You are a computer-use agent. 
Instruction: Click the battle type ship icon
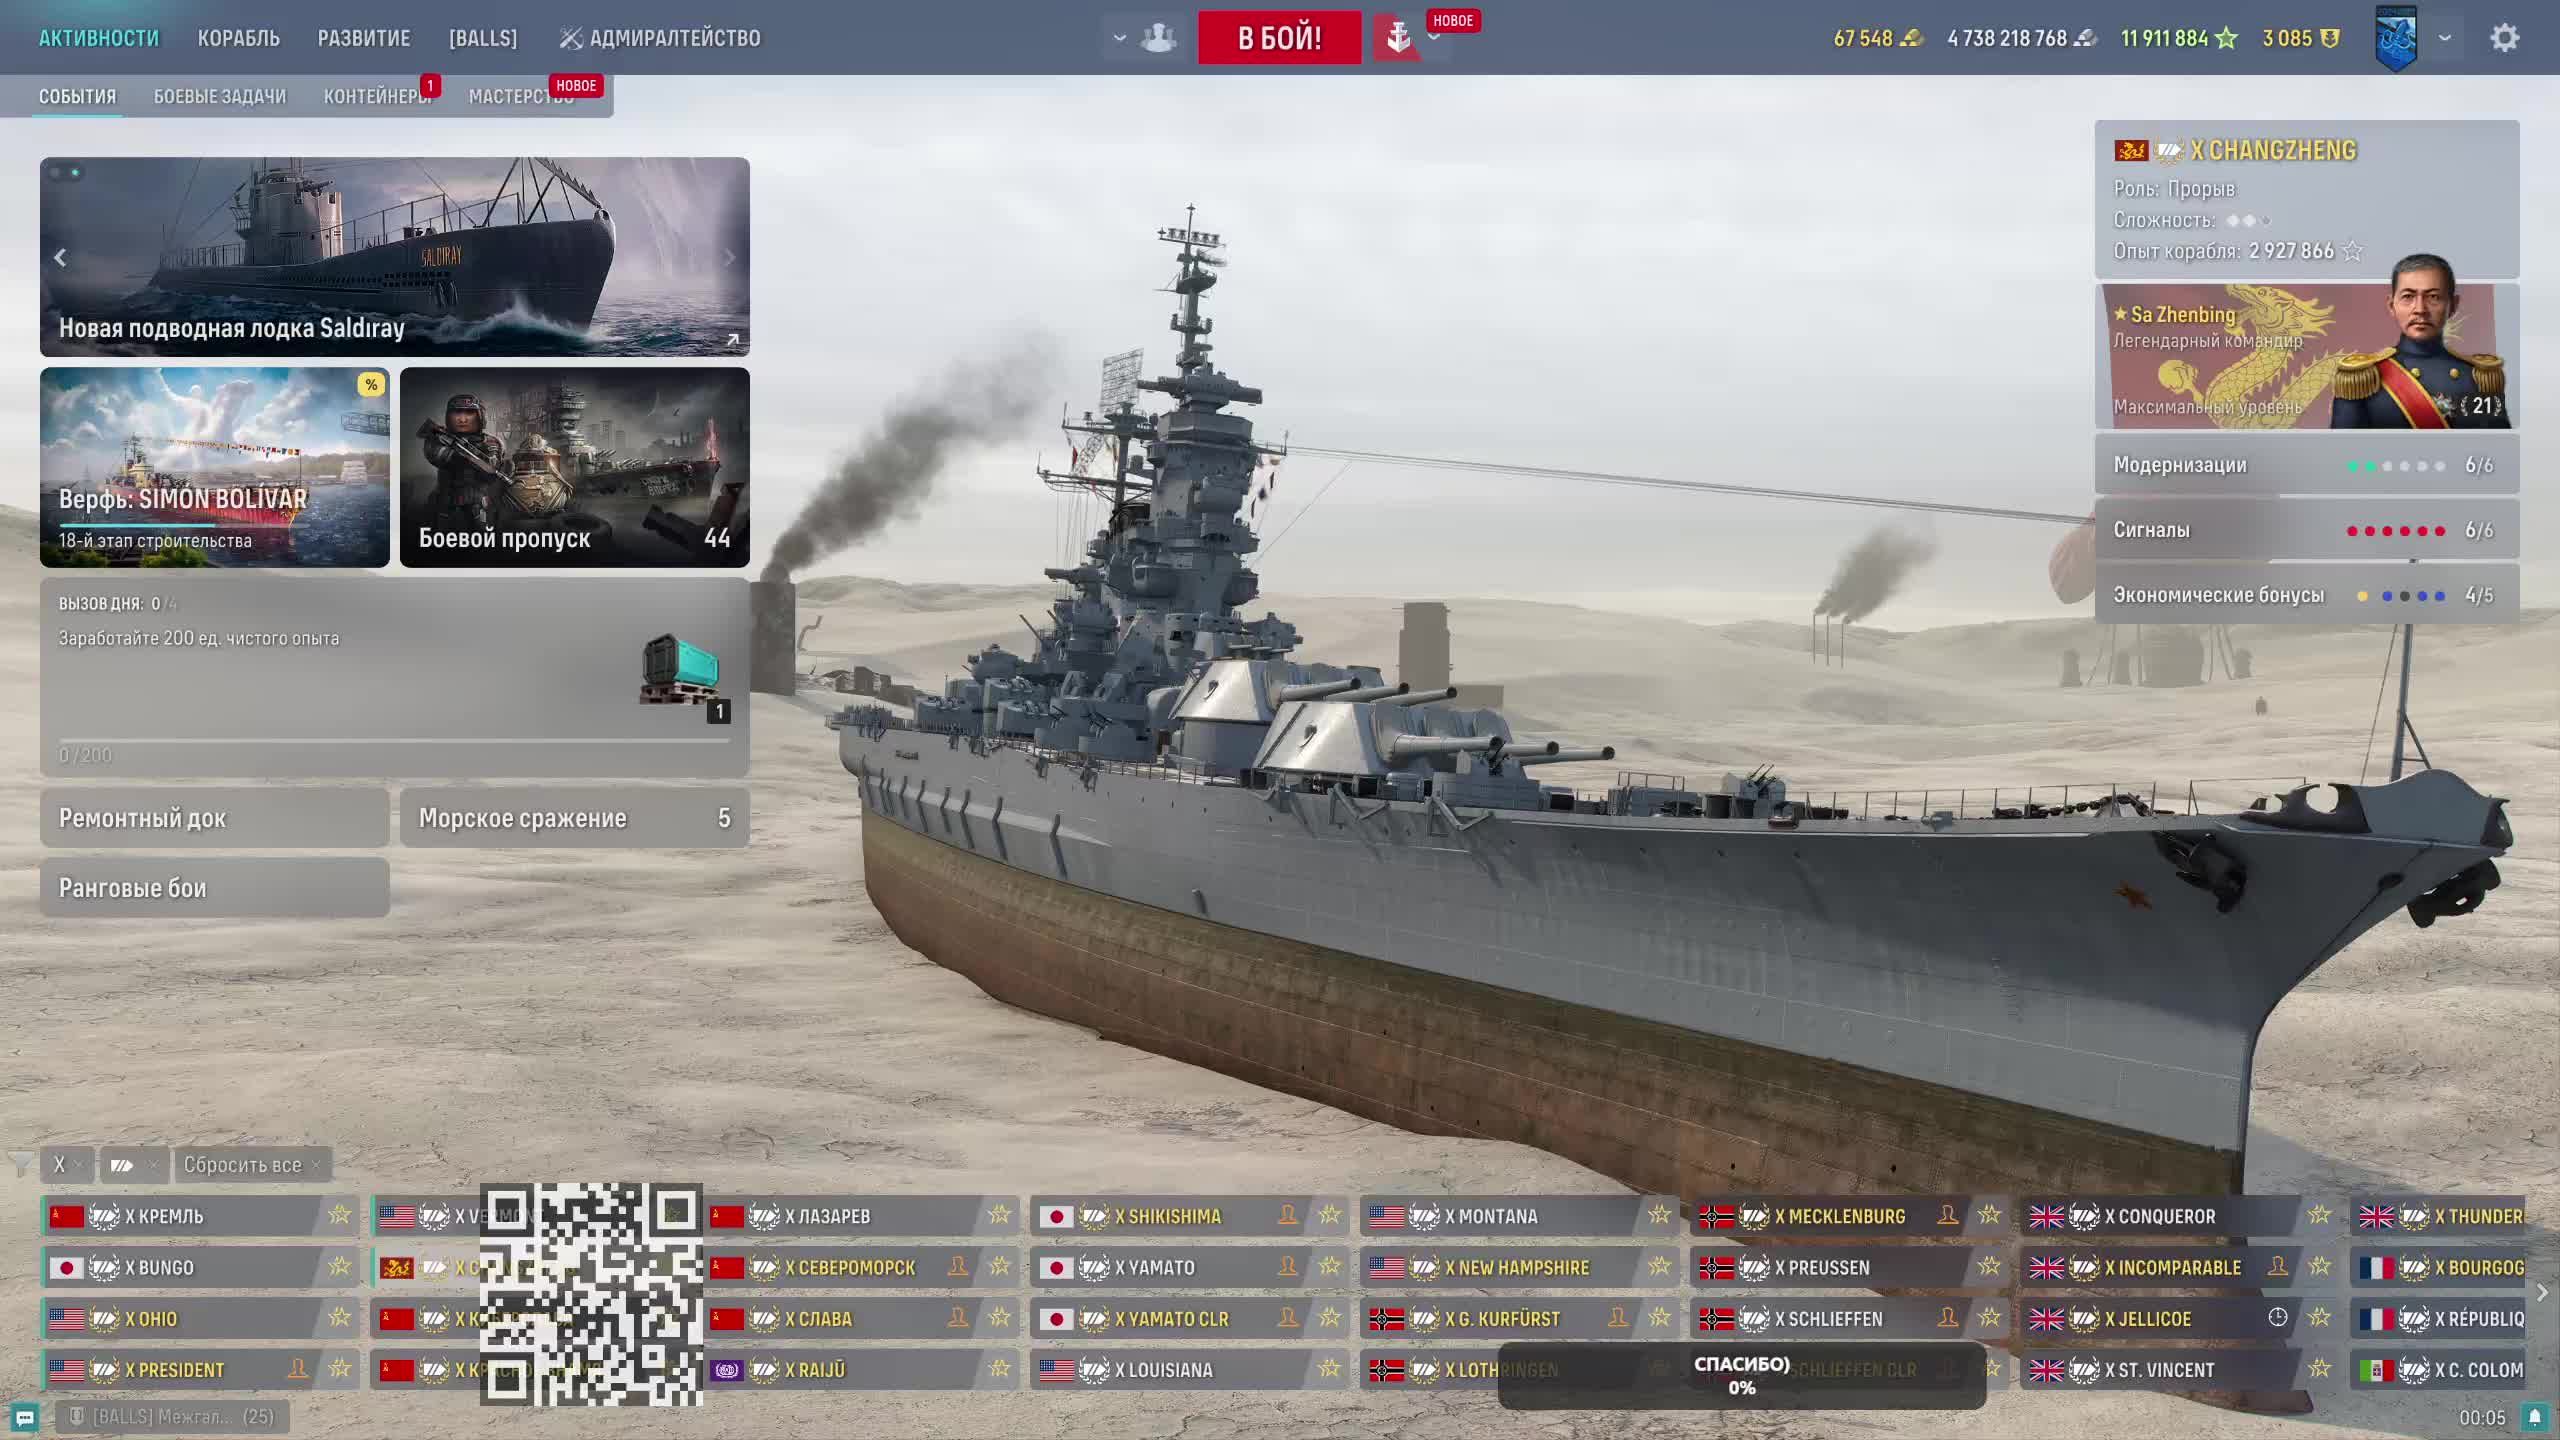click(1397, 38)
